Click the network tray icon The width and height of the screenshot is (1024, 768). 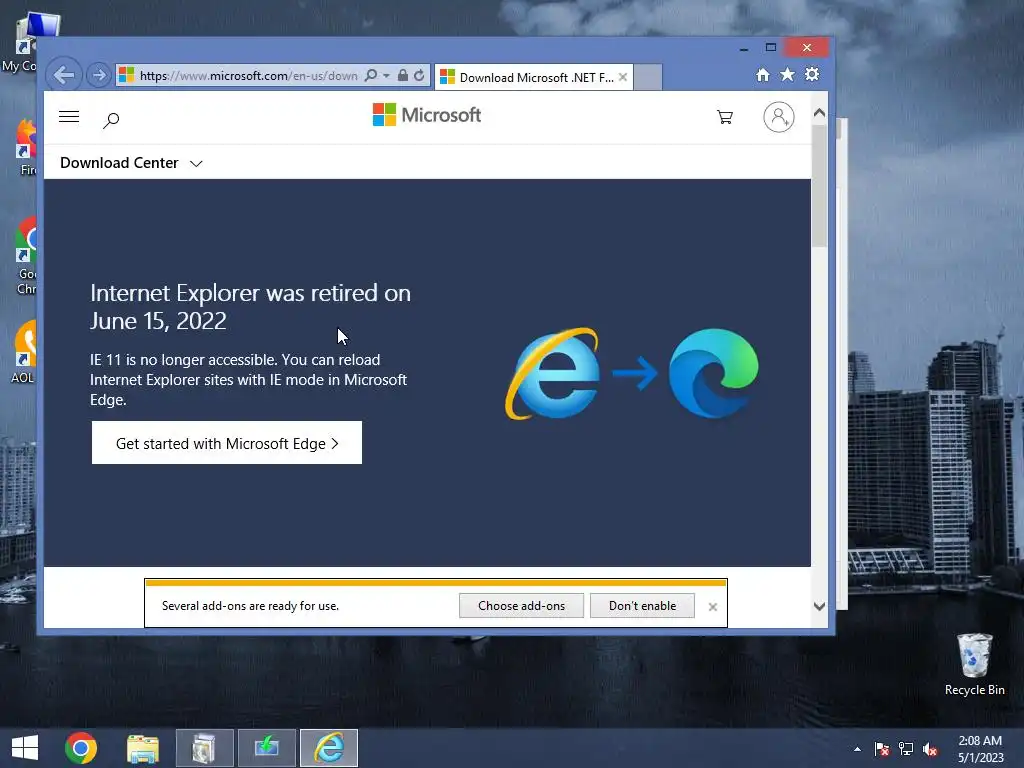[x=906, y=749]
